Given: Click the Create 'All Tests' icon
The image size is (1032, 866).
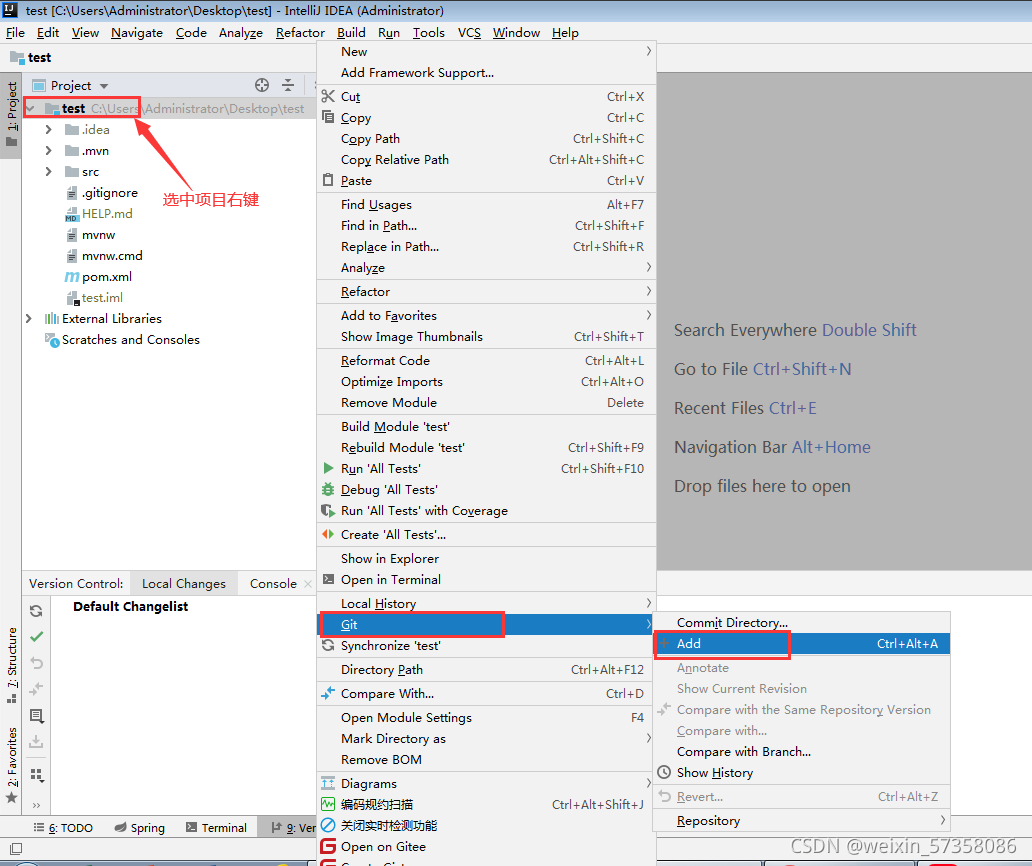Looking at the screenshot, I should (x=328, y=534).
